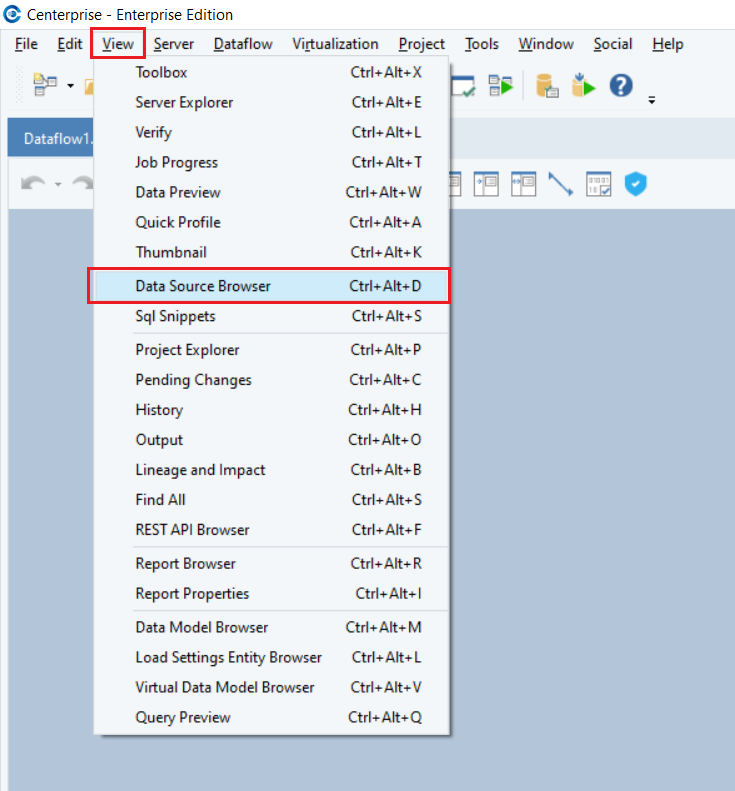The height and width of the screenshot is (791, 735).
Task: Choose Toolbox from the View menu
Action: (271, 72)
